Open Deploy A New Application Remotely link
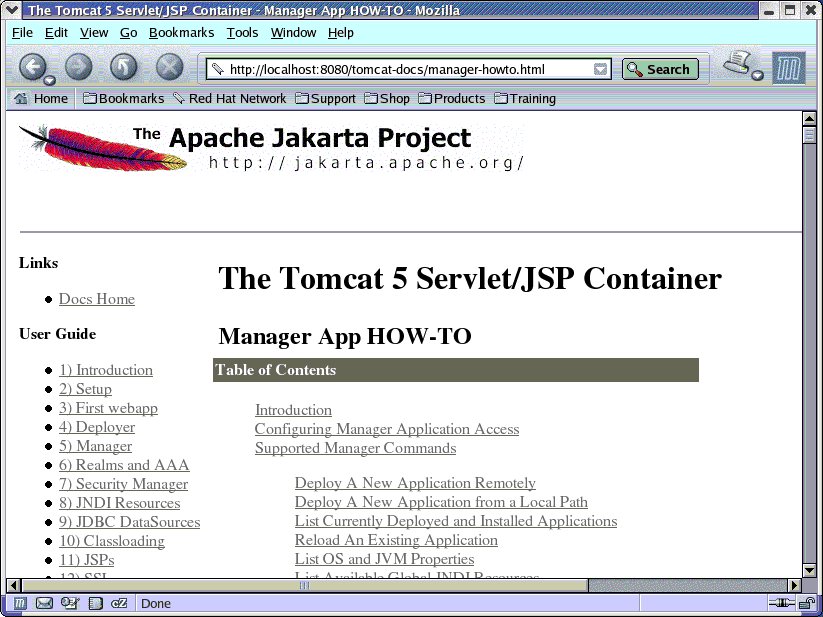 (415, 483)
